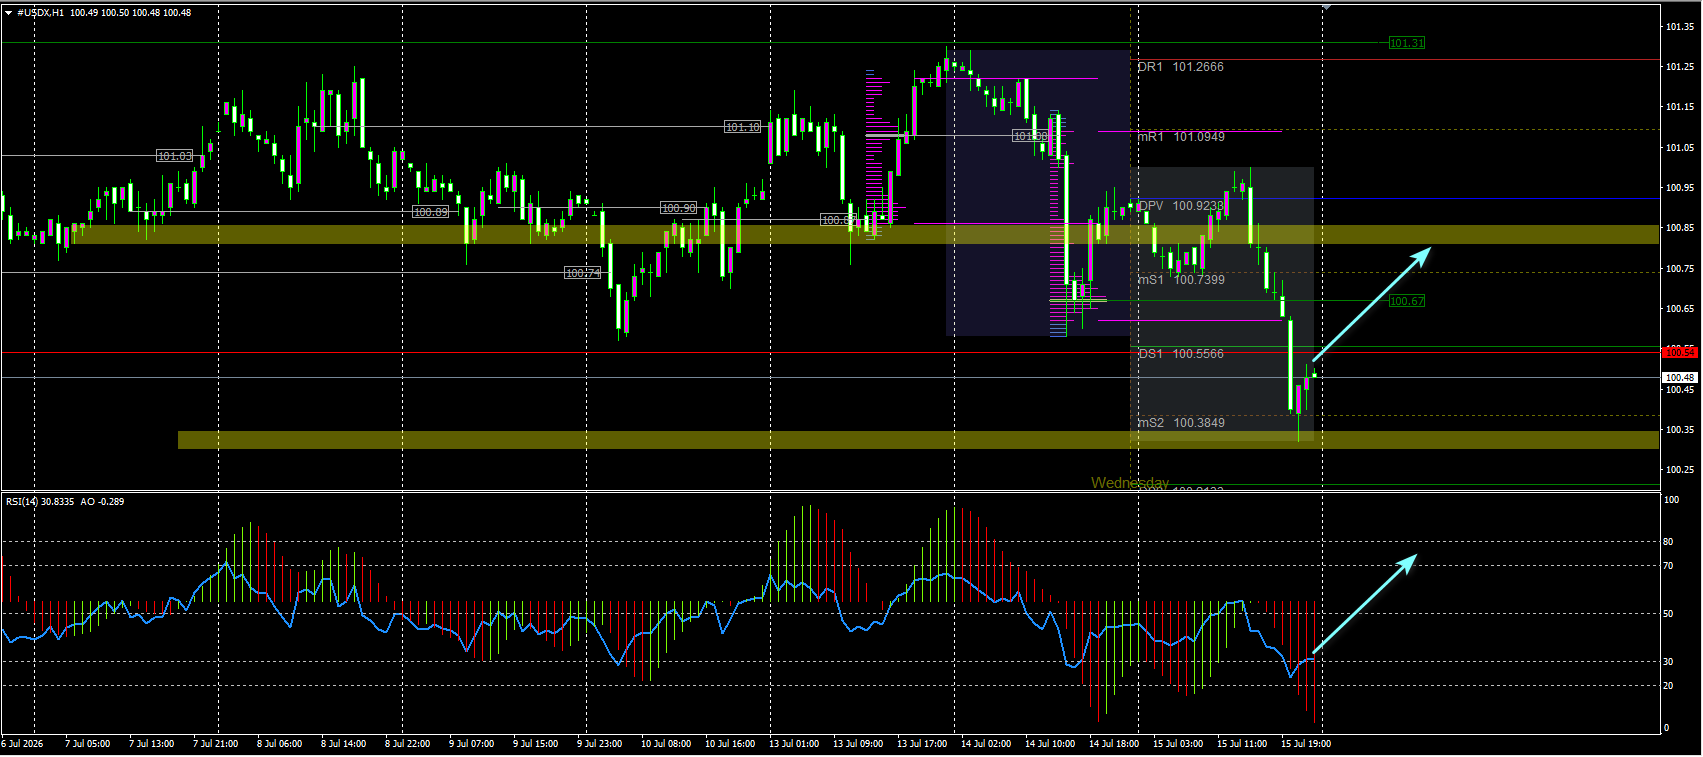
Task: Select the upper yellow zone rectangle
Action: coord(867,234)
